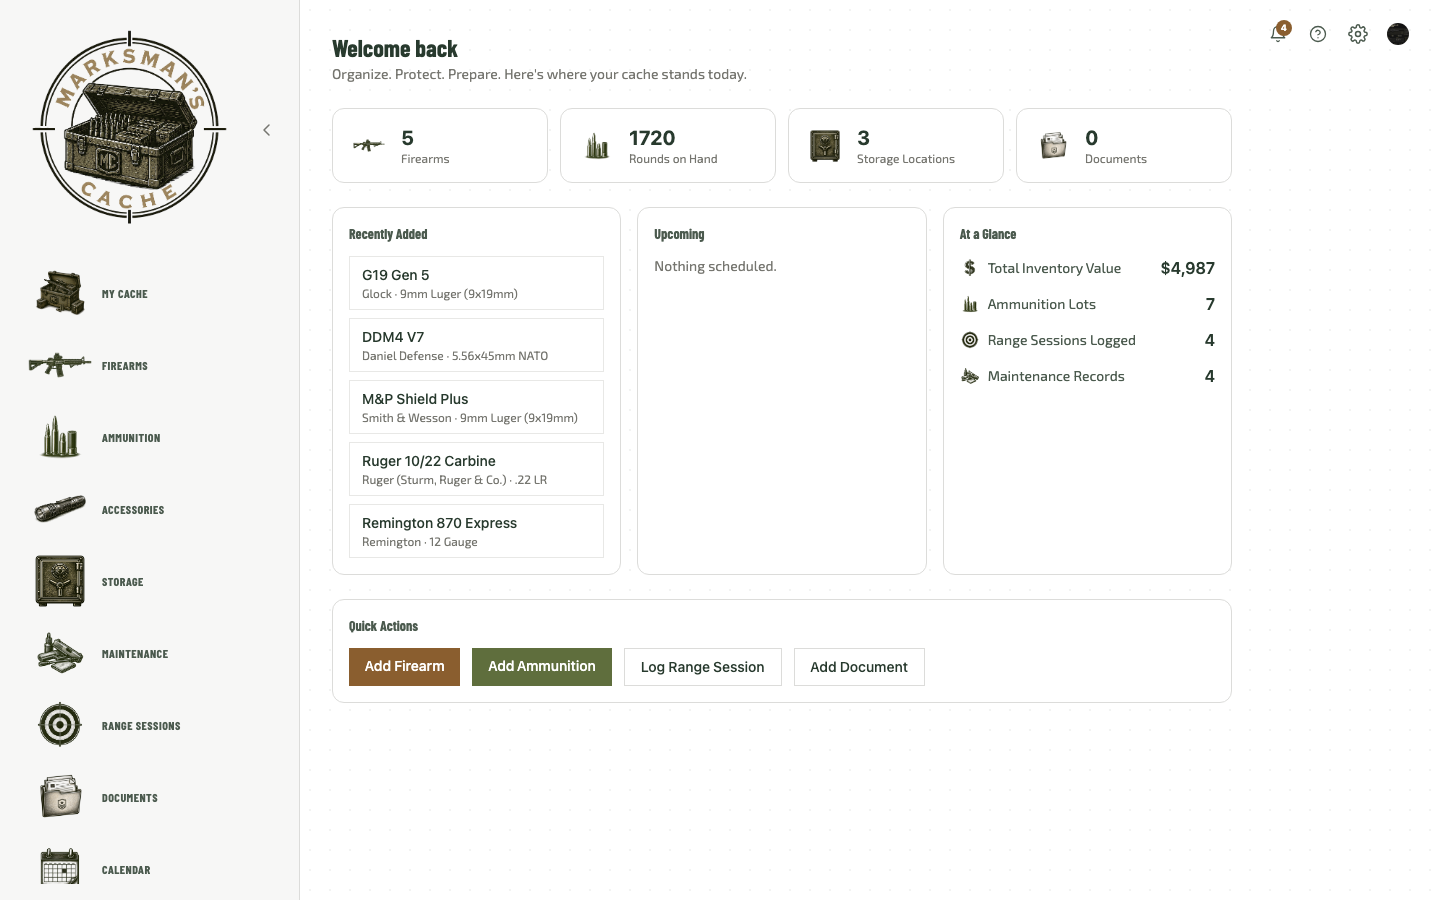Open Storage safe icon in sidebar
Screen dimensions: 1440x900
(x=60, y=581)
